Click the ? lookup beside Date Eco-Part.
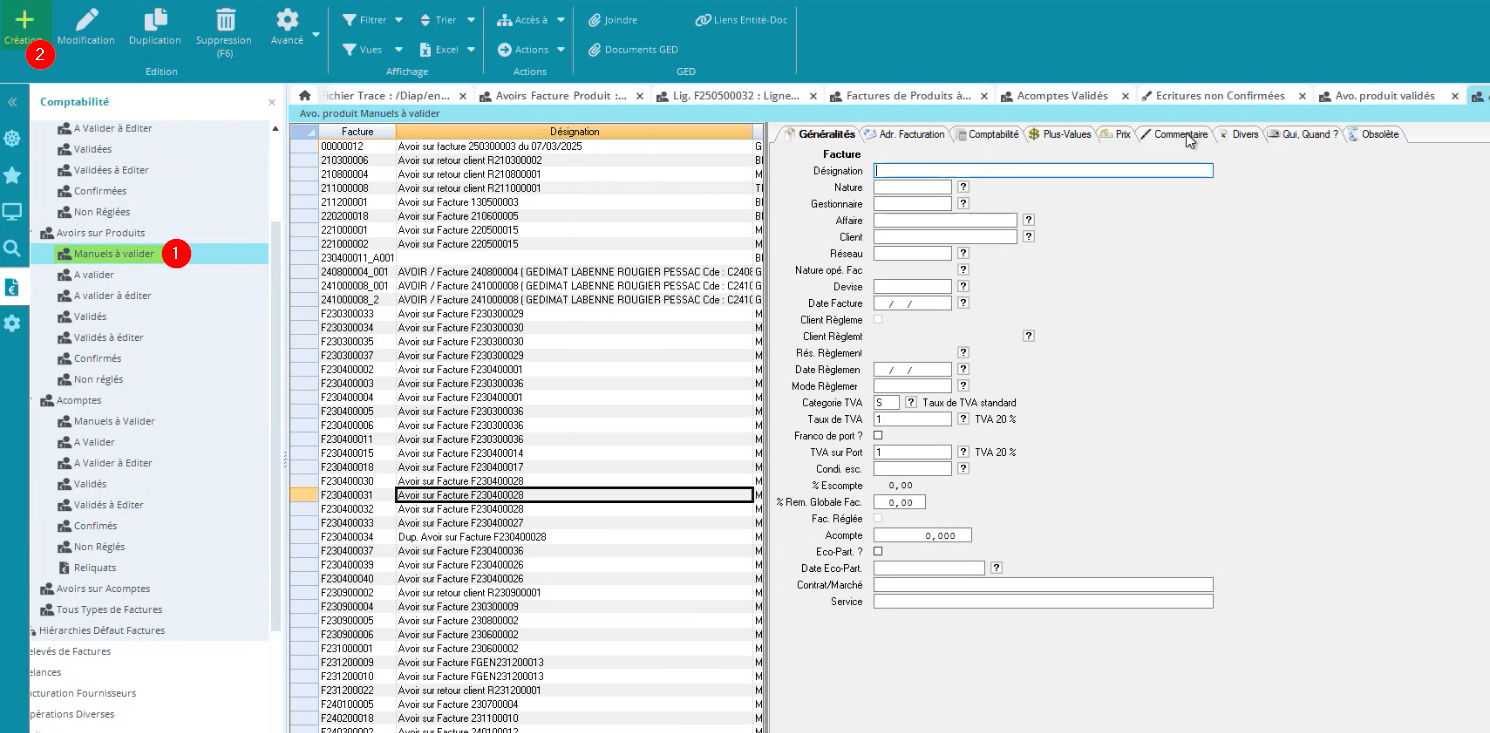This screenshot has width=1490, height=733. [x=996, y=568]
